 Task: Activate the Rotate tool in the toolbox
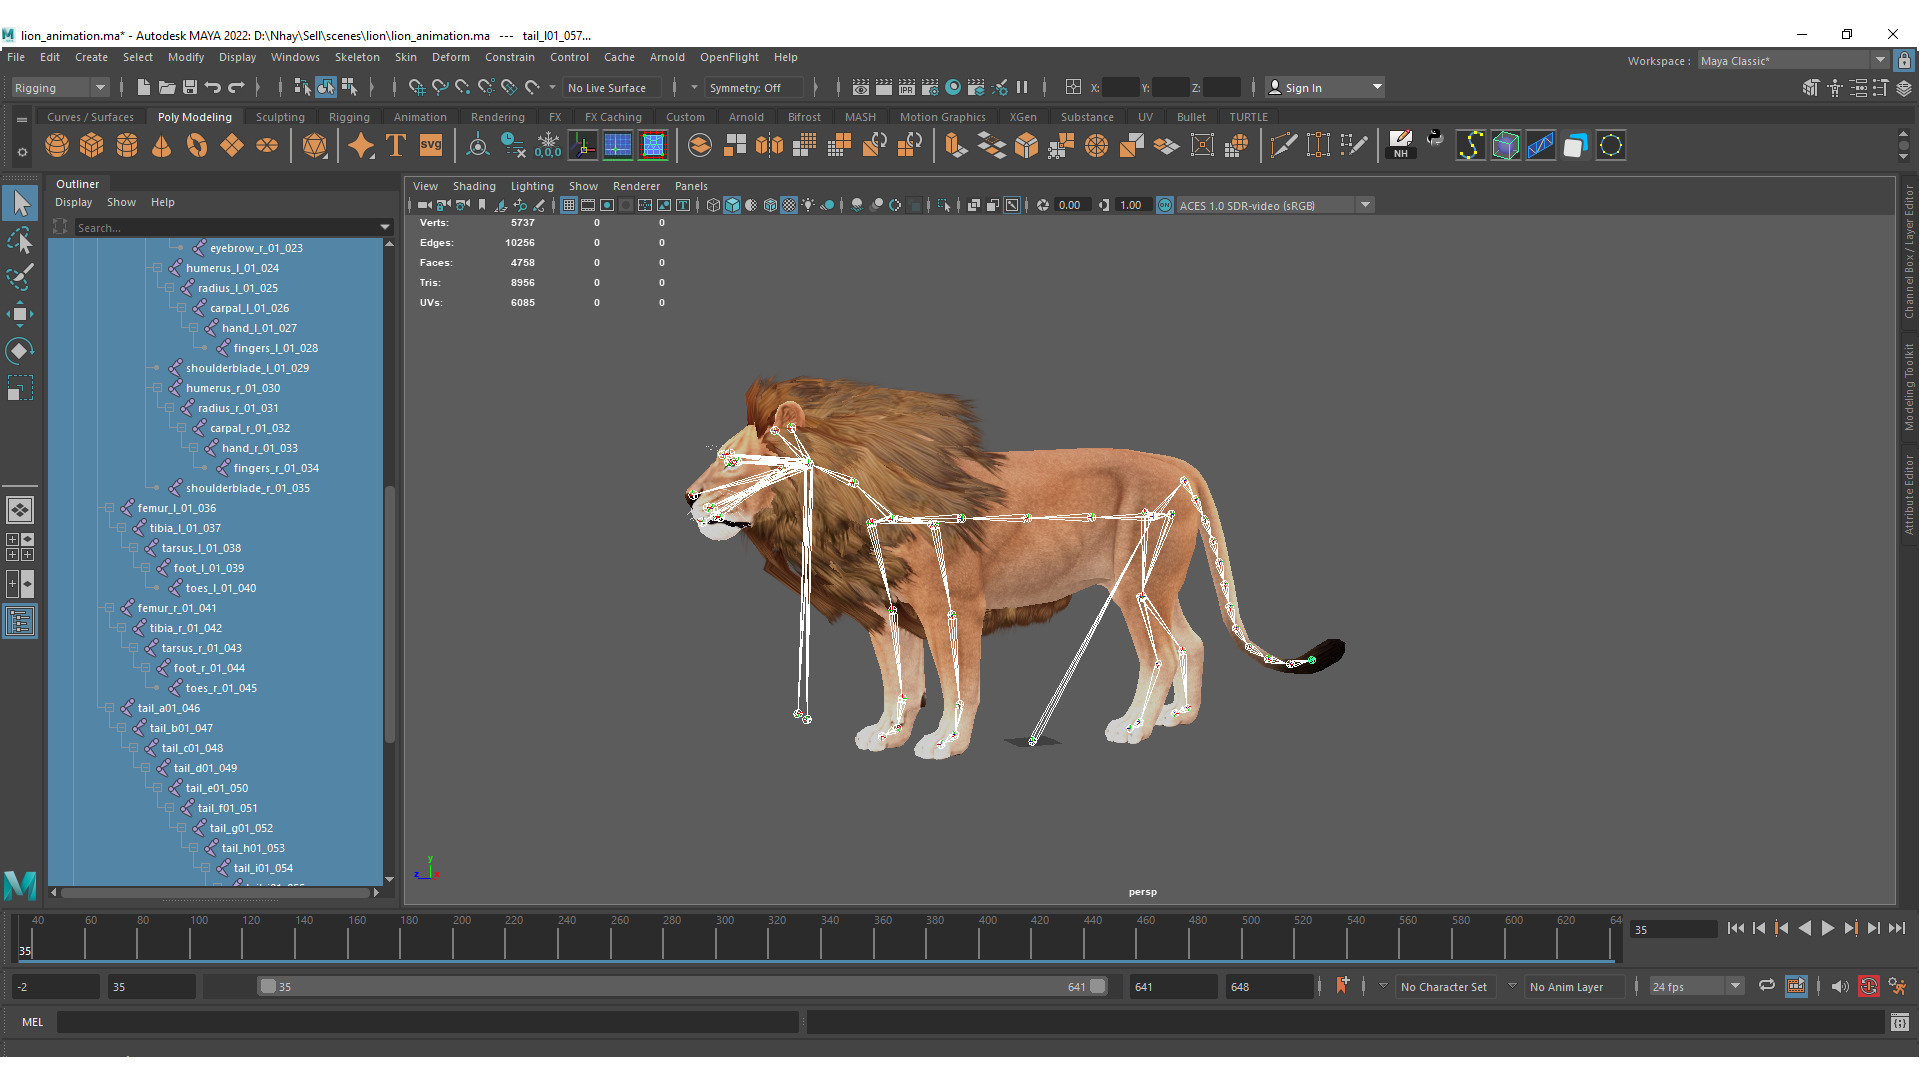tap(20, 350)
